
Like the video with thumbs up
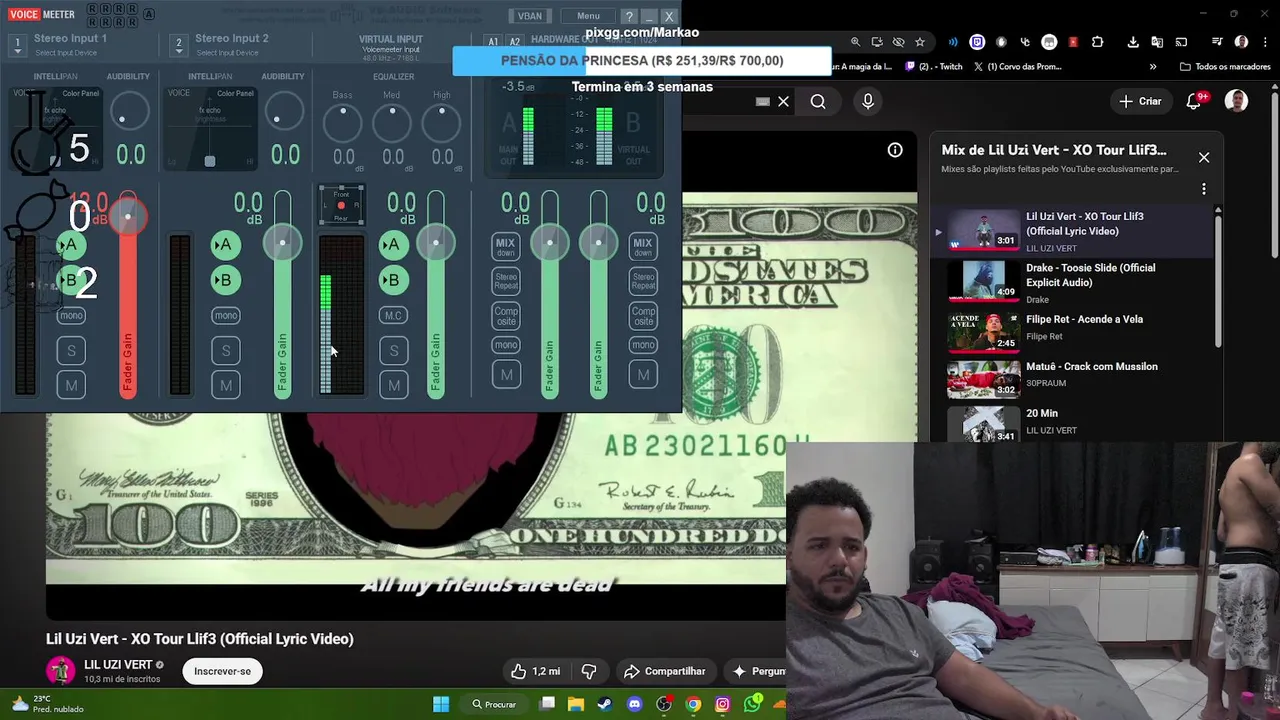(x=538, y=672)
